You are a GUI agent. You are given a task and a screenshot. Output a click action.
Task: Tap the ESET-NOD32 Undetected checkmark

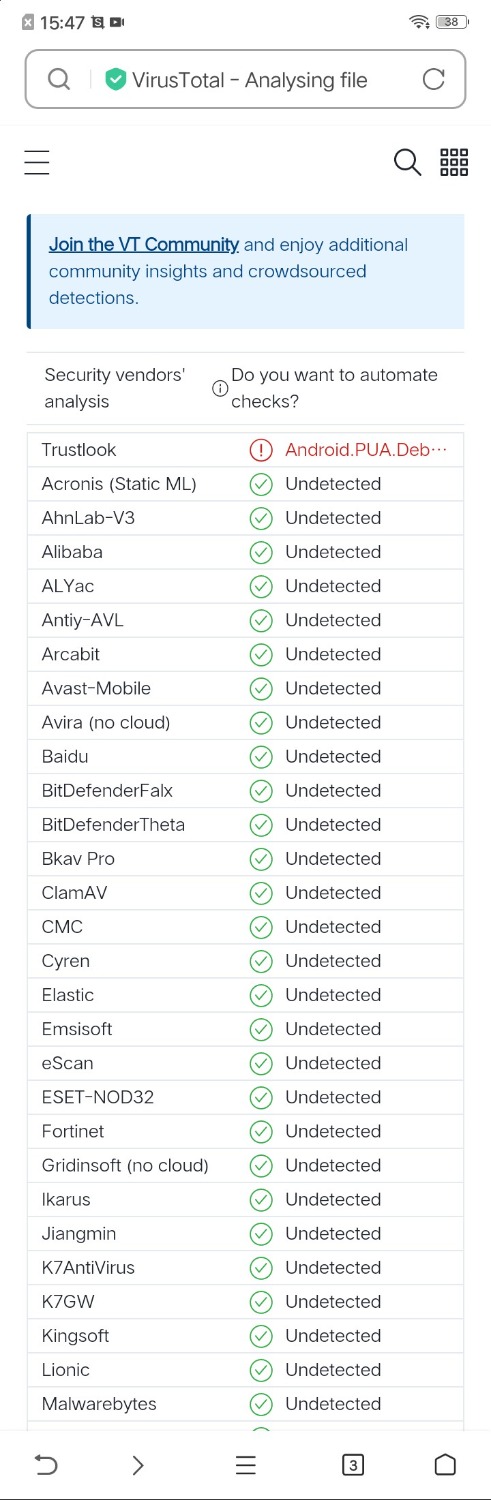click(x=260, y=1097)
